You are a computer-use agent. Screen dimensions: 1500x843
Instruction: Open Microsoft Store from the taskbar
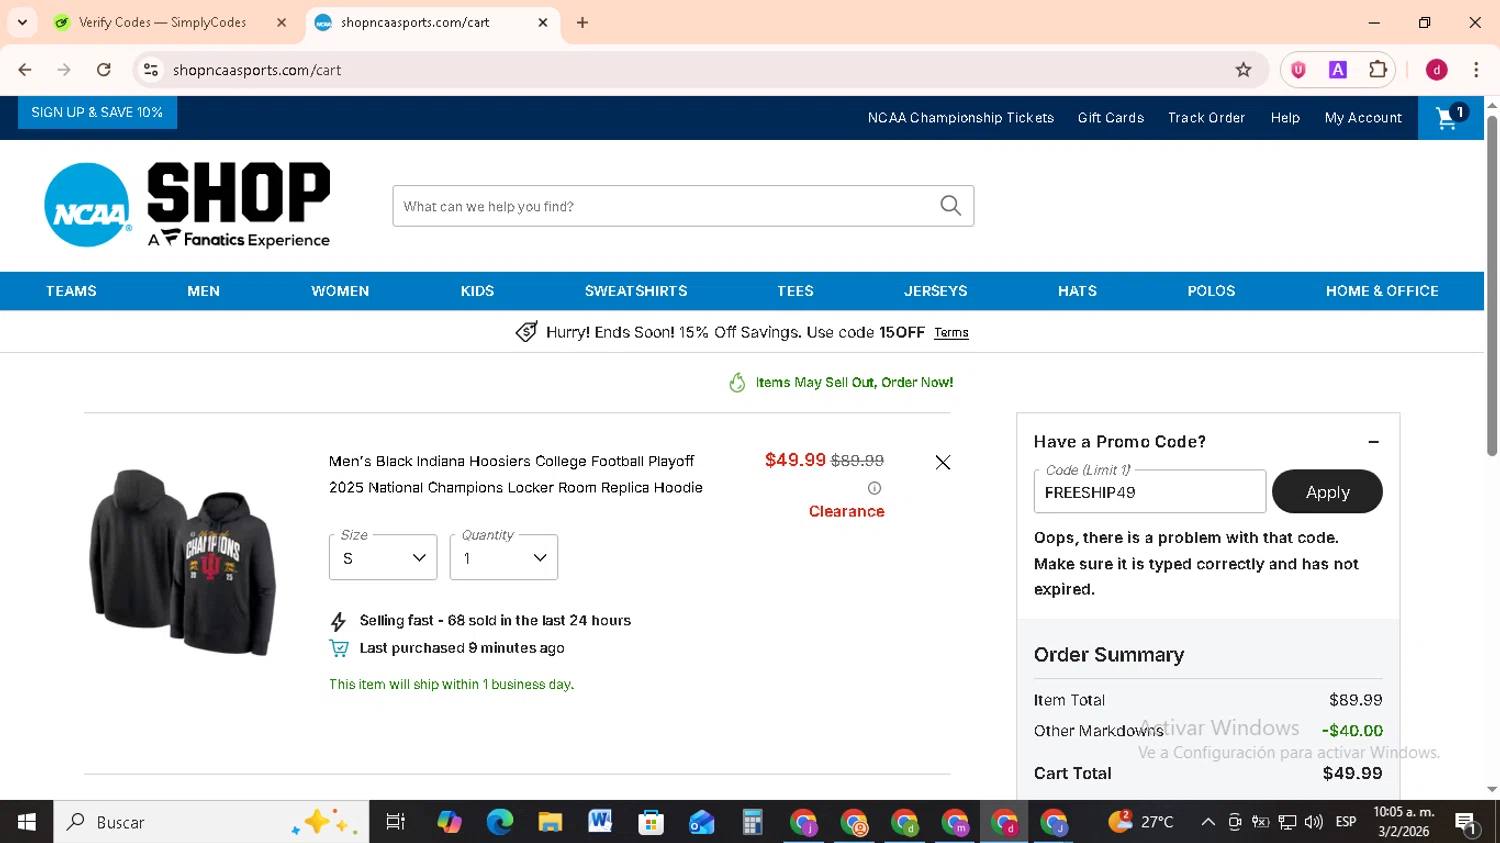coord(651,822)
